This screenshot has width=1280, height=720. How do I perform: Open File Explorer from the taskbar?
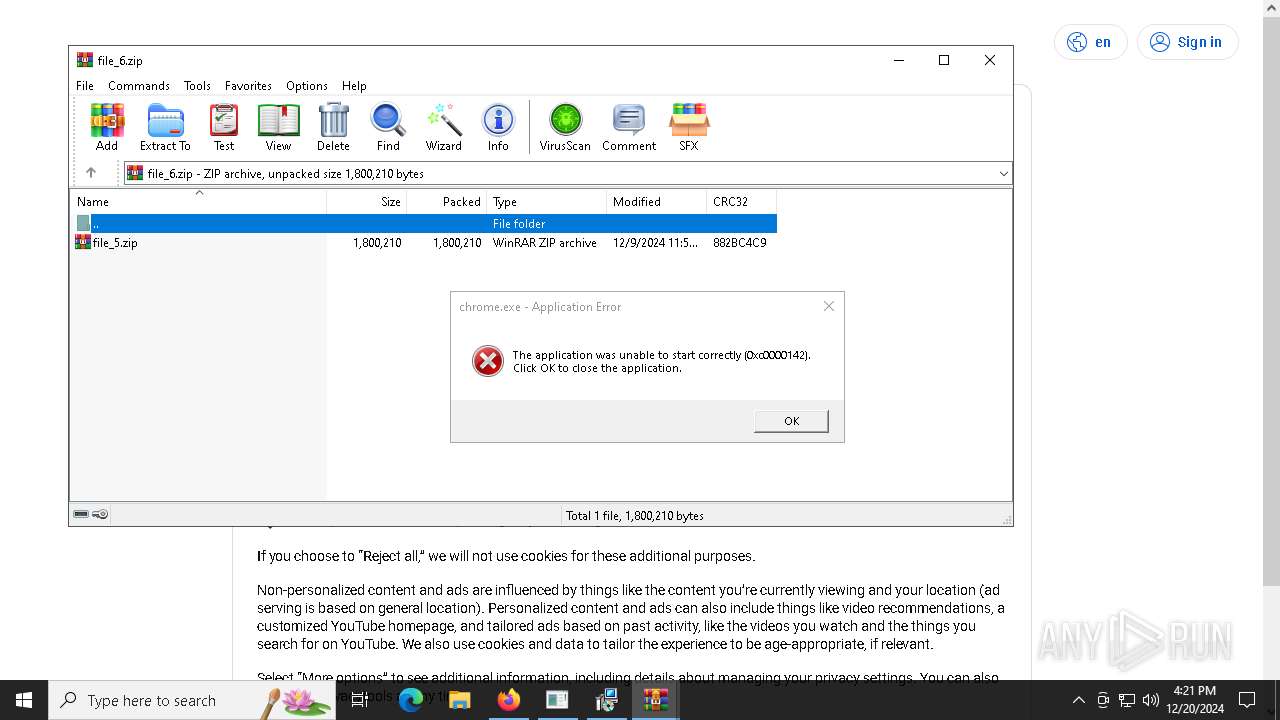[459, 700]
